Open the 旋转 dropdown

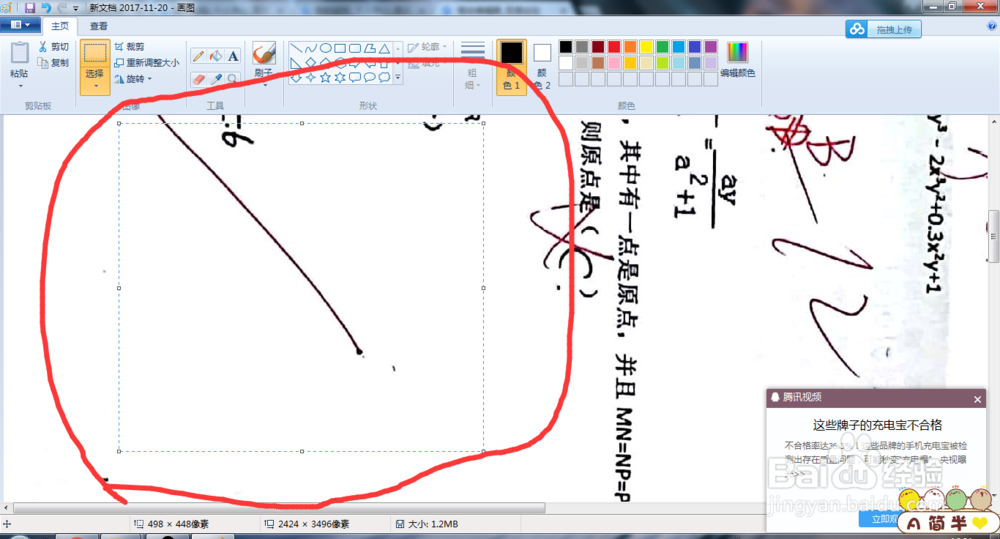click(133, 79)
